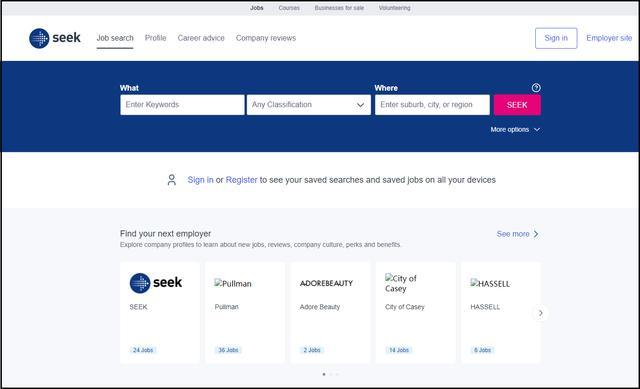
Task: Click the Sign in button in header
Action: pos(556,38)
